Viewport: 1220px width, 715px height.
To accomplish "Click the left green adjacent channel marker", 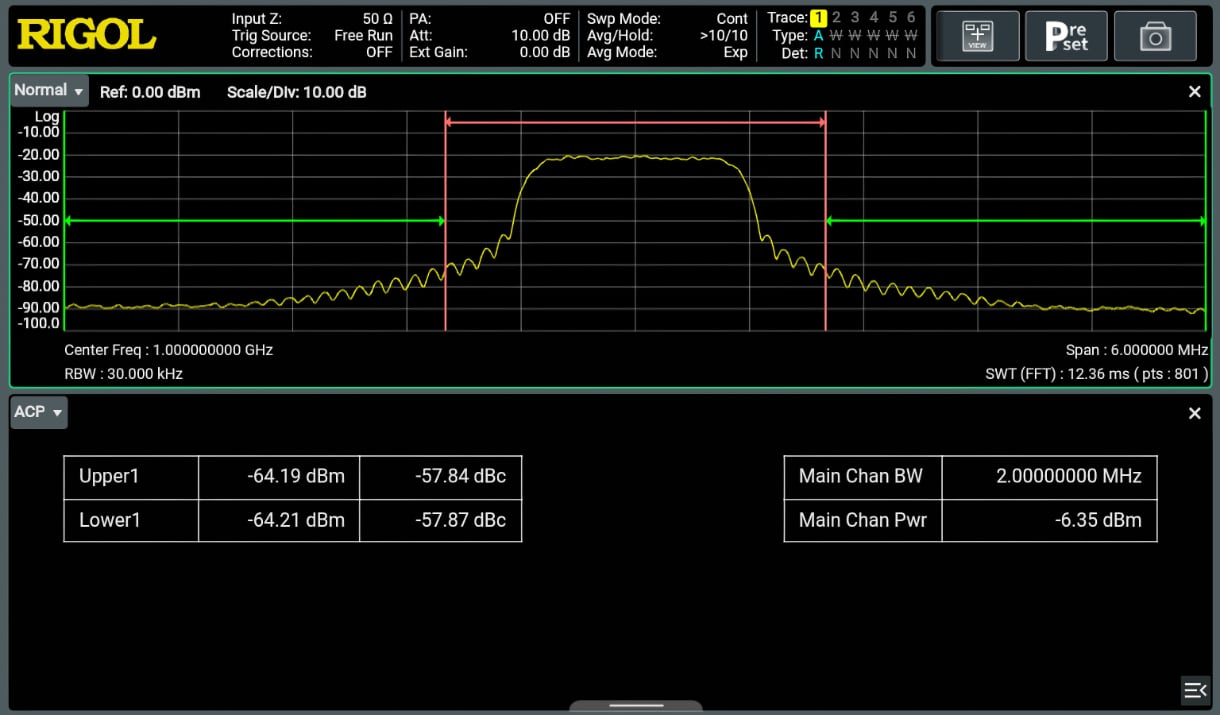I will coord(255,220).
